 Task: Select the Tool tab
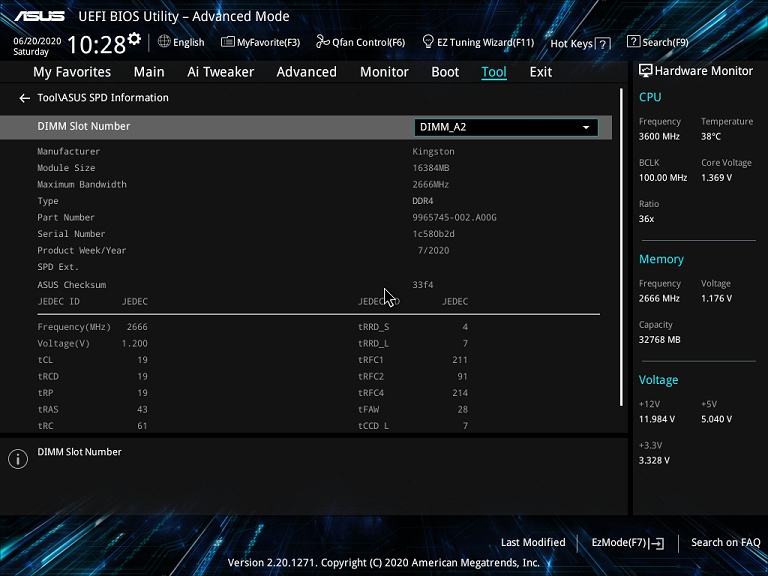[x=494, y=72]
